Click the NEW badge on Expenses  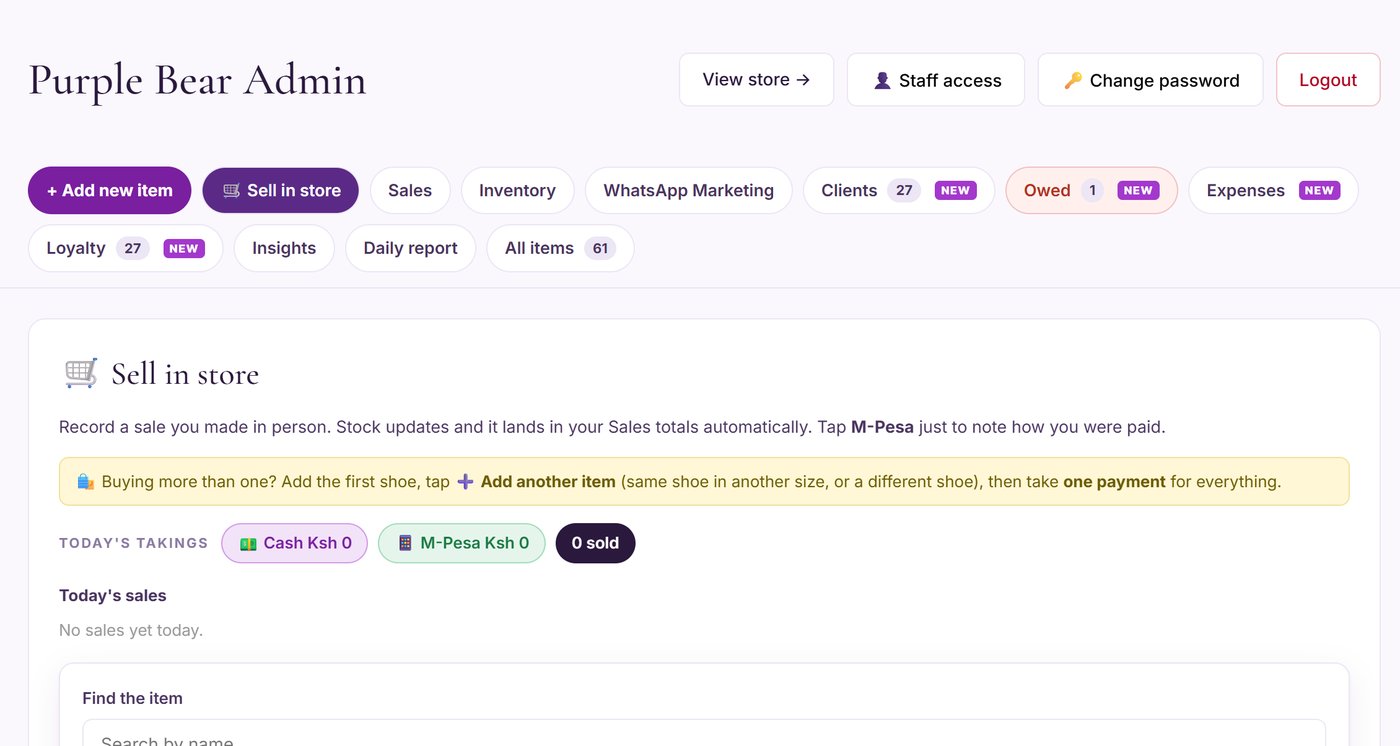(x=1319, y=191)
